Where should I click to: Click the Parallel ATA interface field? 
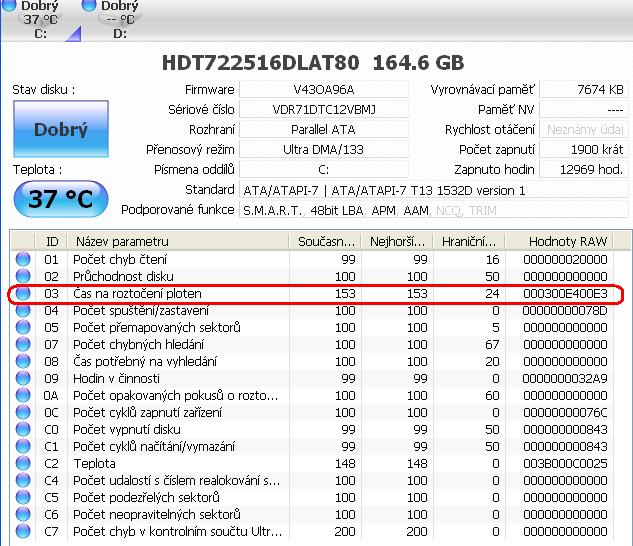pos(324,130)
